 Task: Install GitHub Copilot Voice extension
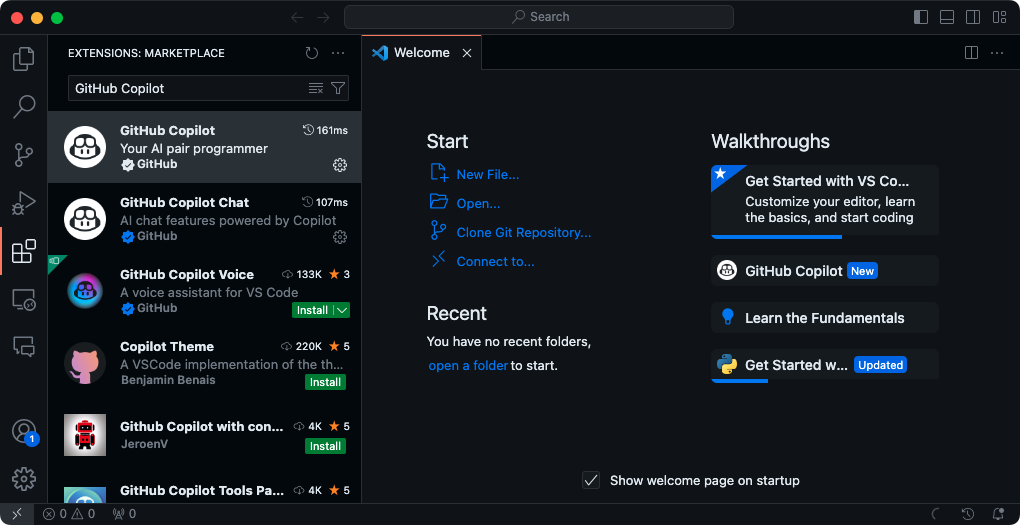tap(313, 310)
